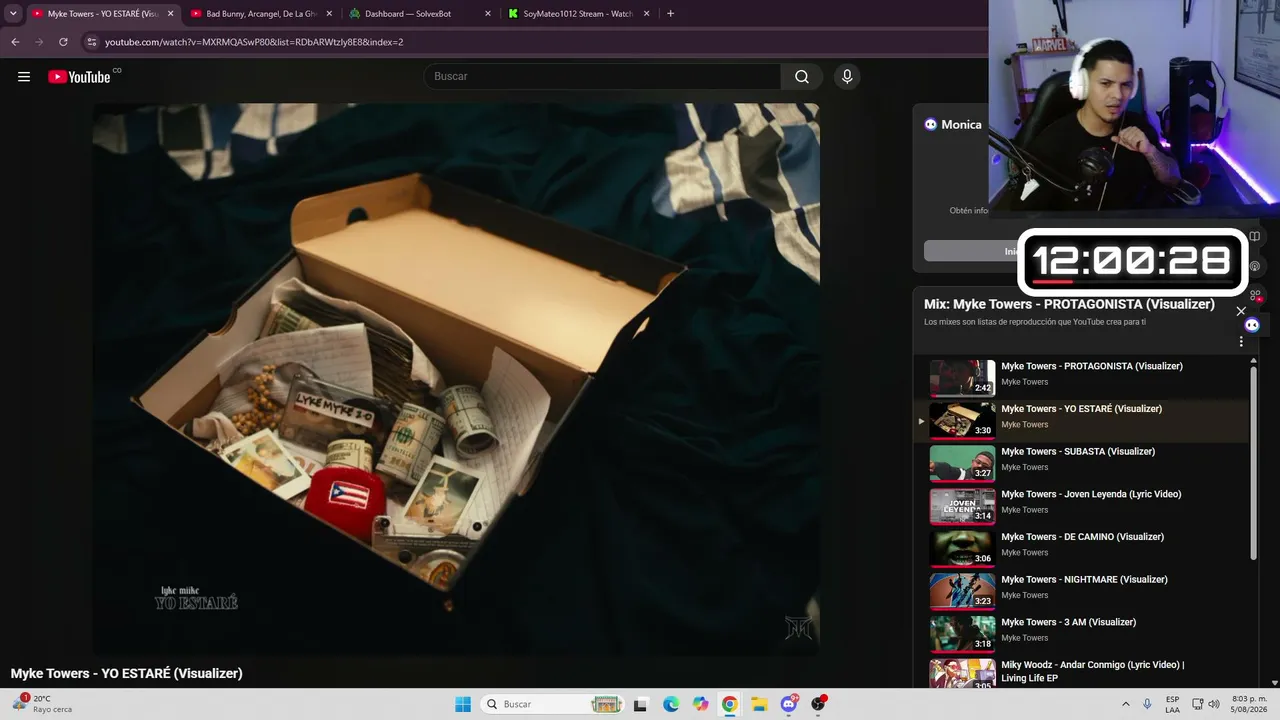Image resolution: width=1280 pixels, height=720 pixels.
Task: Open the Windows Start menu
Action: coord(463,704)
